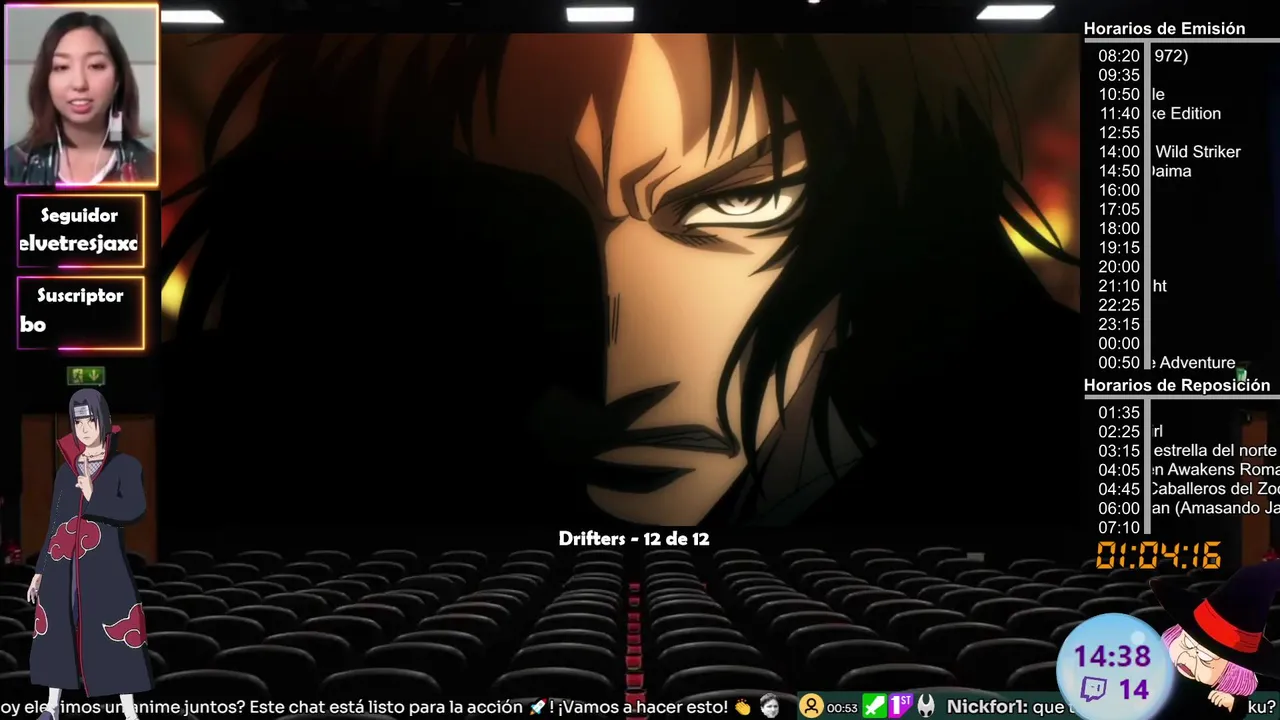Viewport: 1280px width, 720px height.
Task: Click the 00:53 chat timer
Action: [x=842, y=708]
